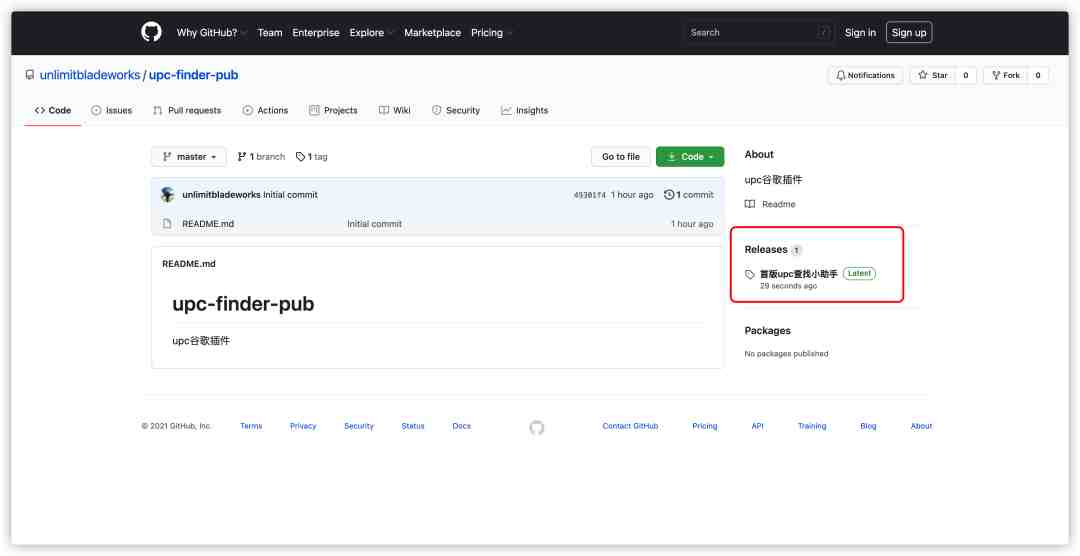Click the footer GitHub logo icon
This screenshot has height=556, width=1080.
[537, 428]
